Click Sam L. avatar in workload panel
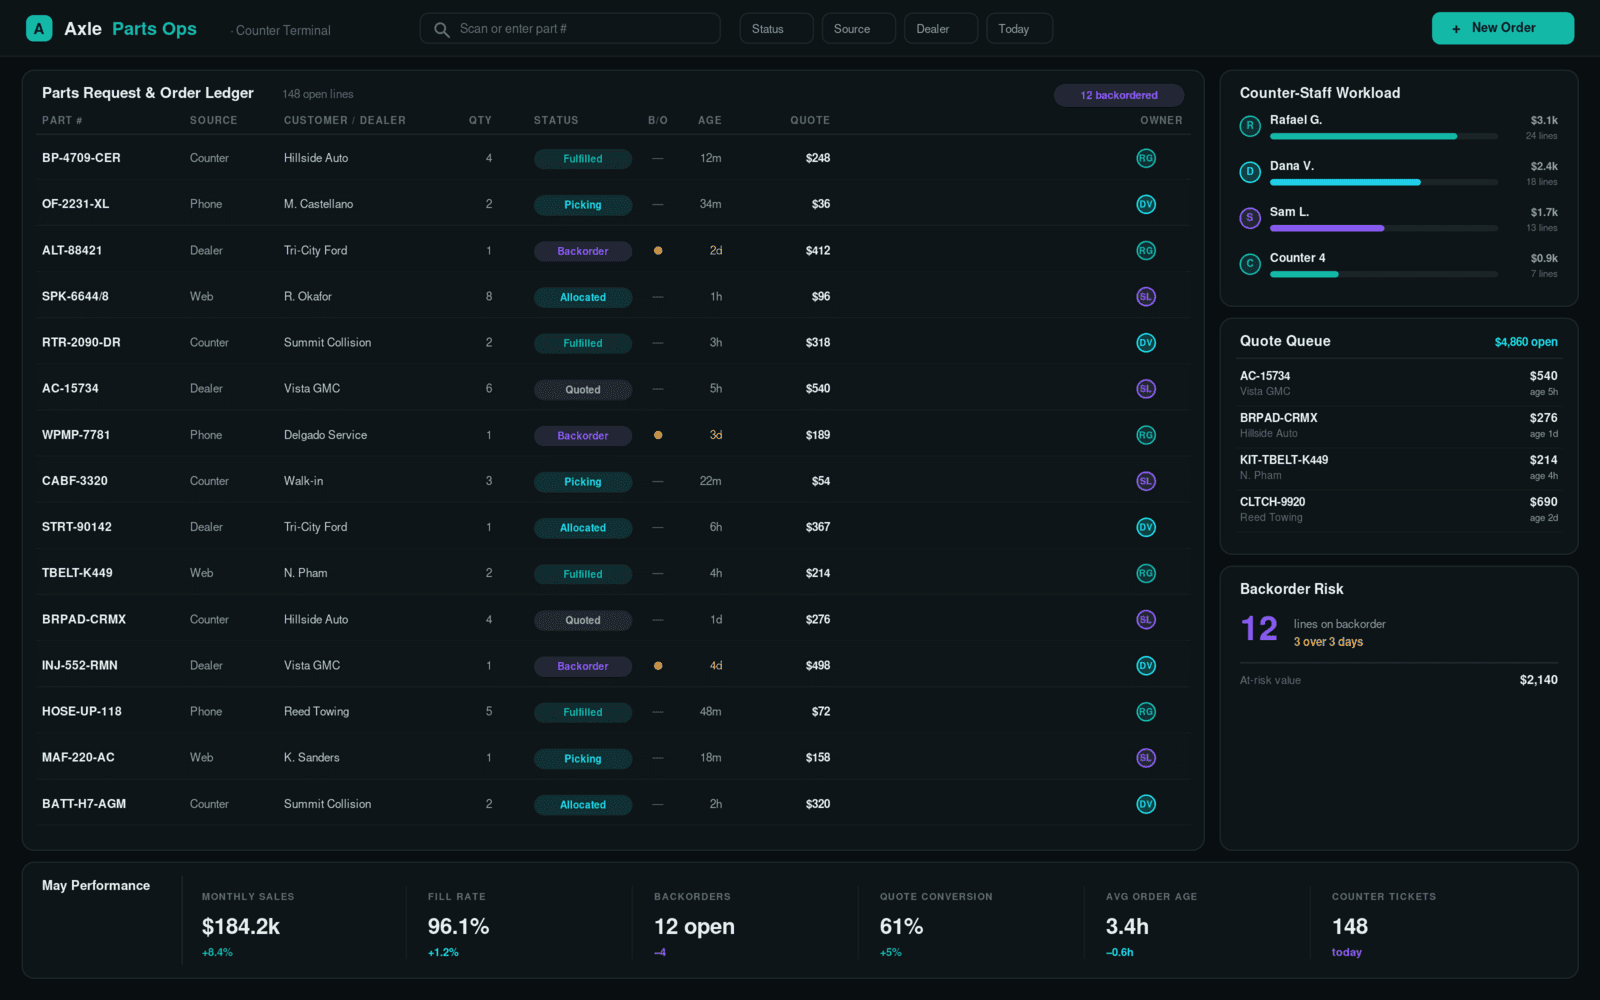 tap(1250, 218)
